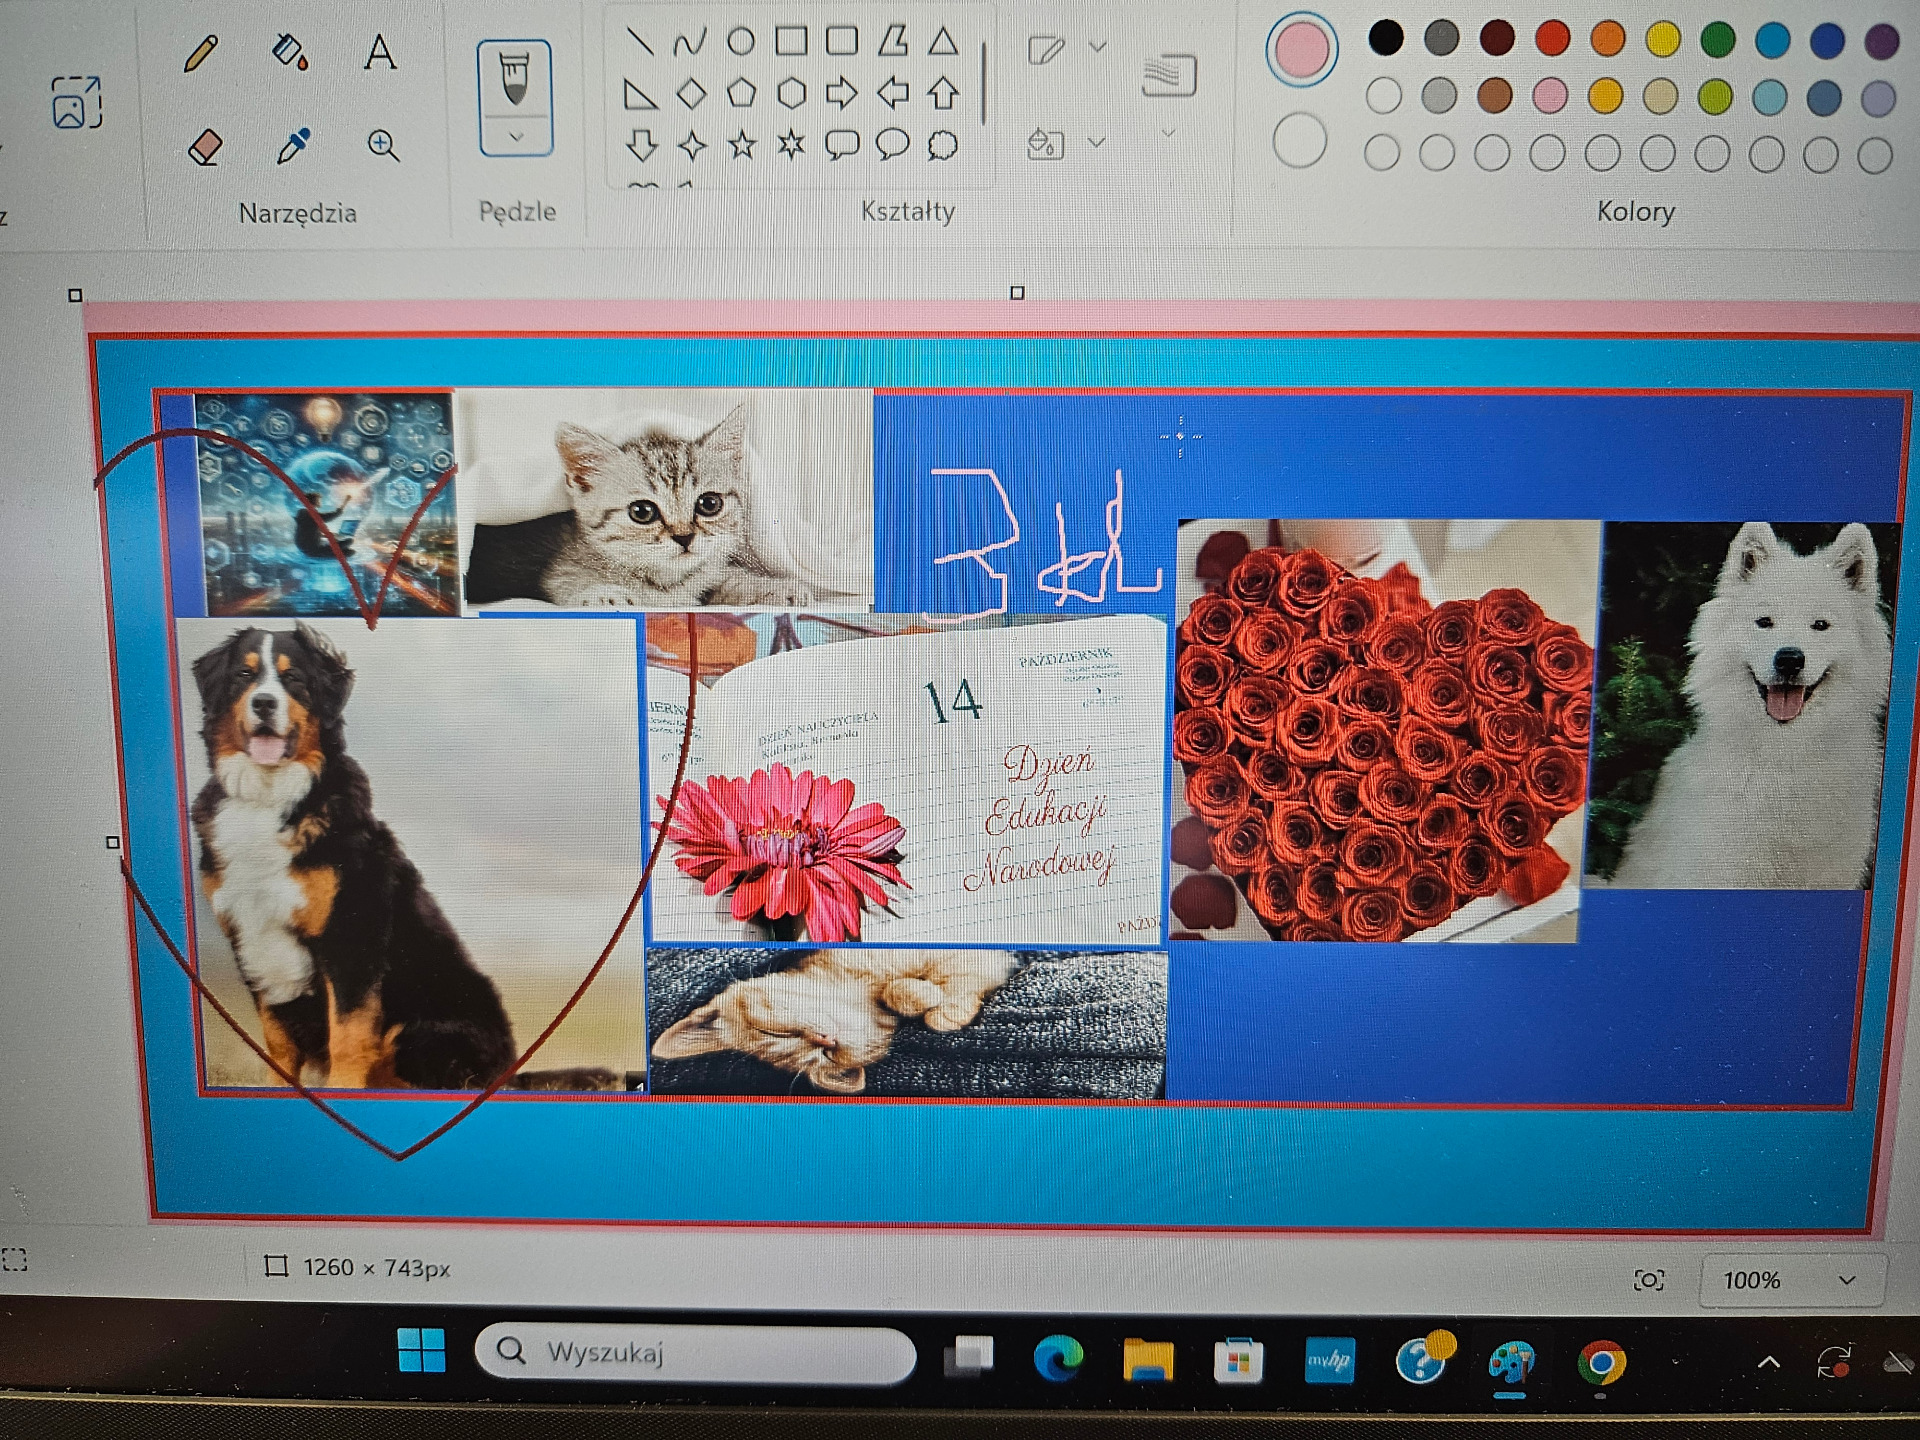Select the Eraser tool
Image resolution: width=1920 pixels, height=1440 pixels.
205,148
